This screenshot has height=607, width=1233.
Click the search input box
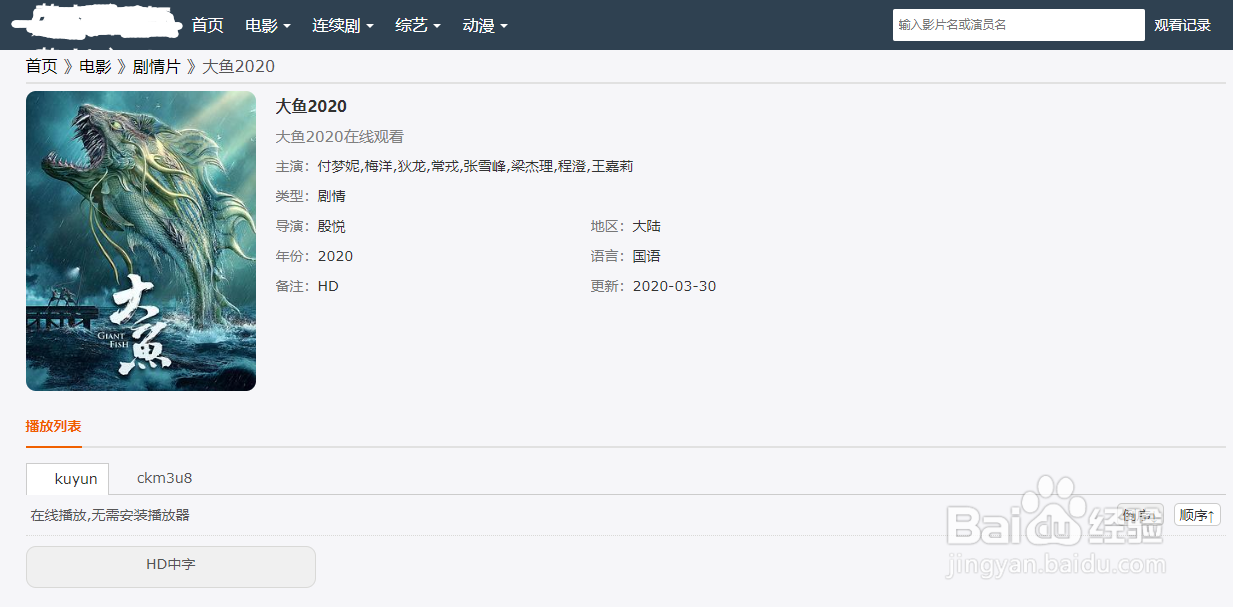1018,24
